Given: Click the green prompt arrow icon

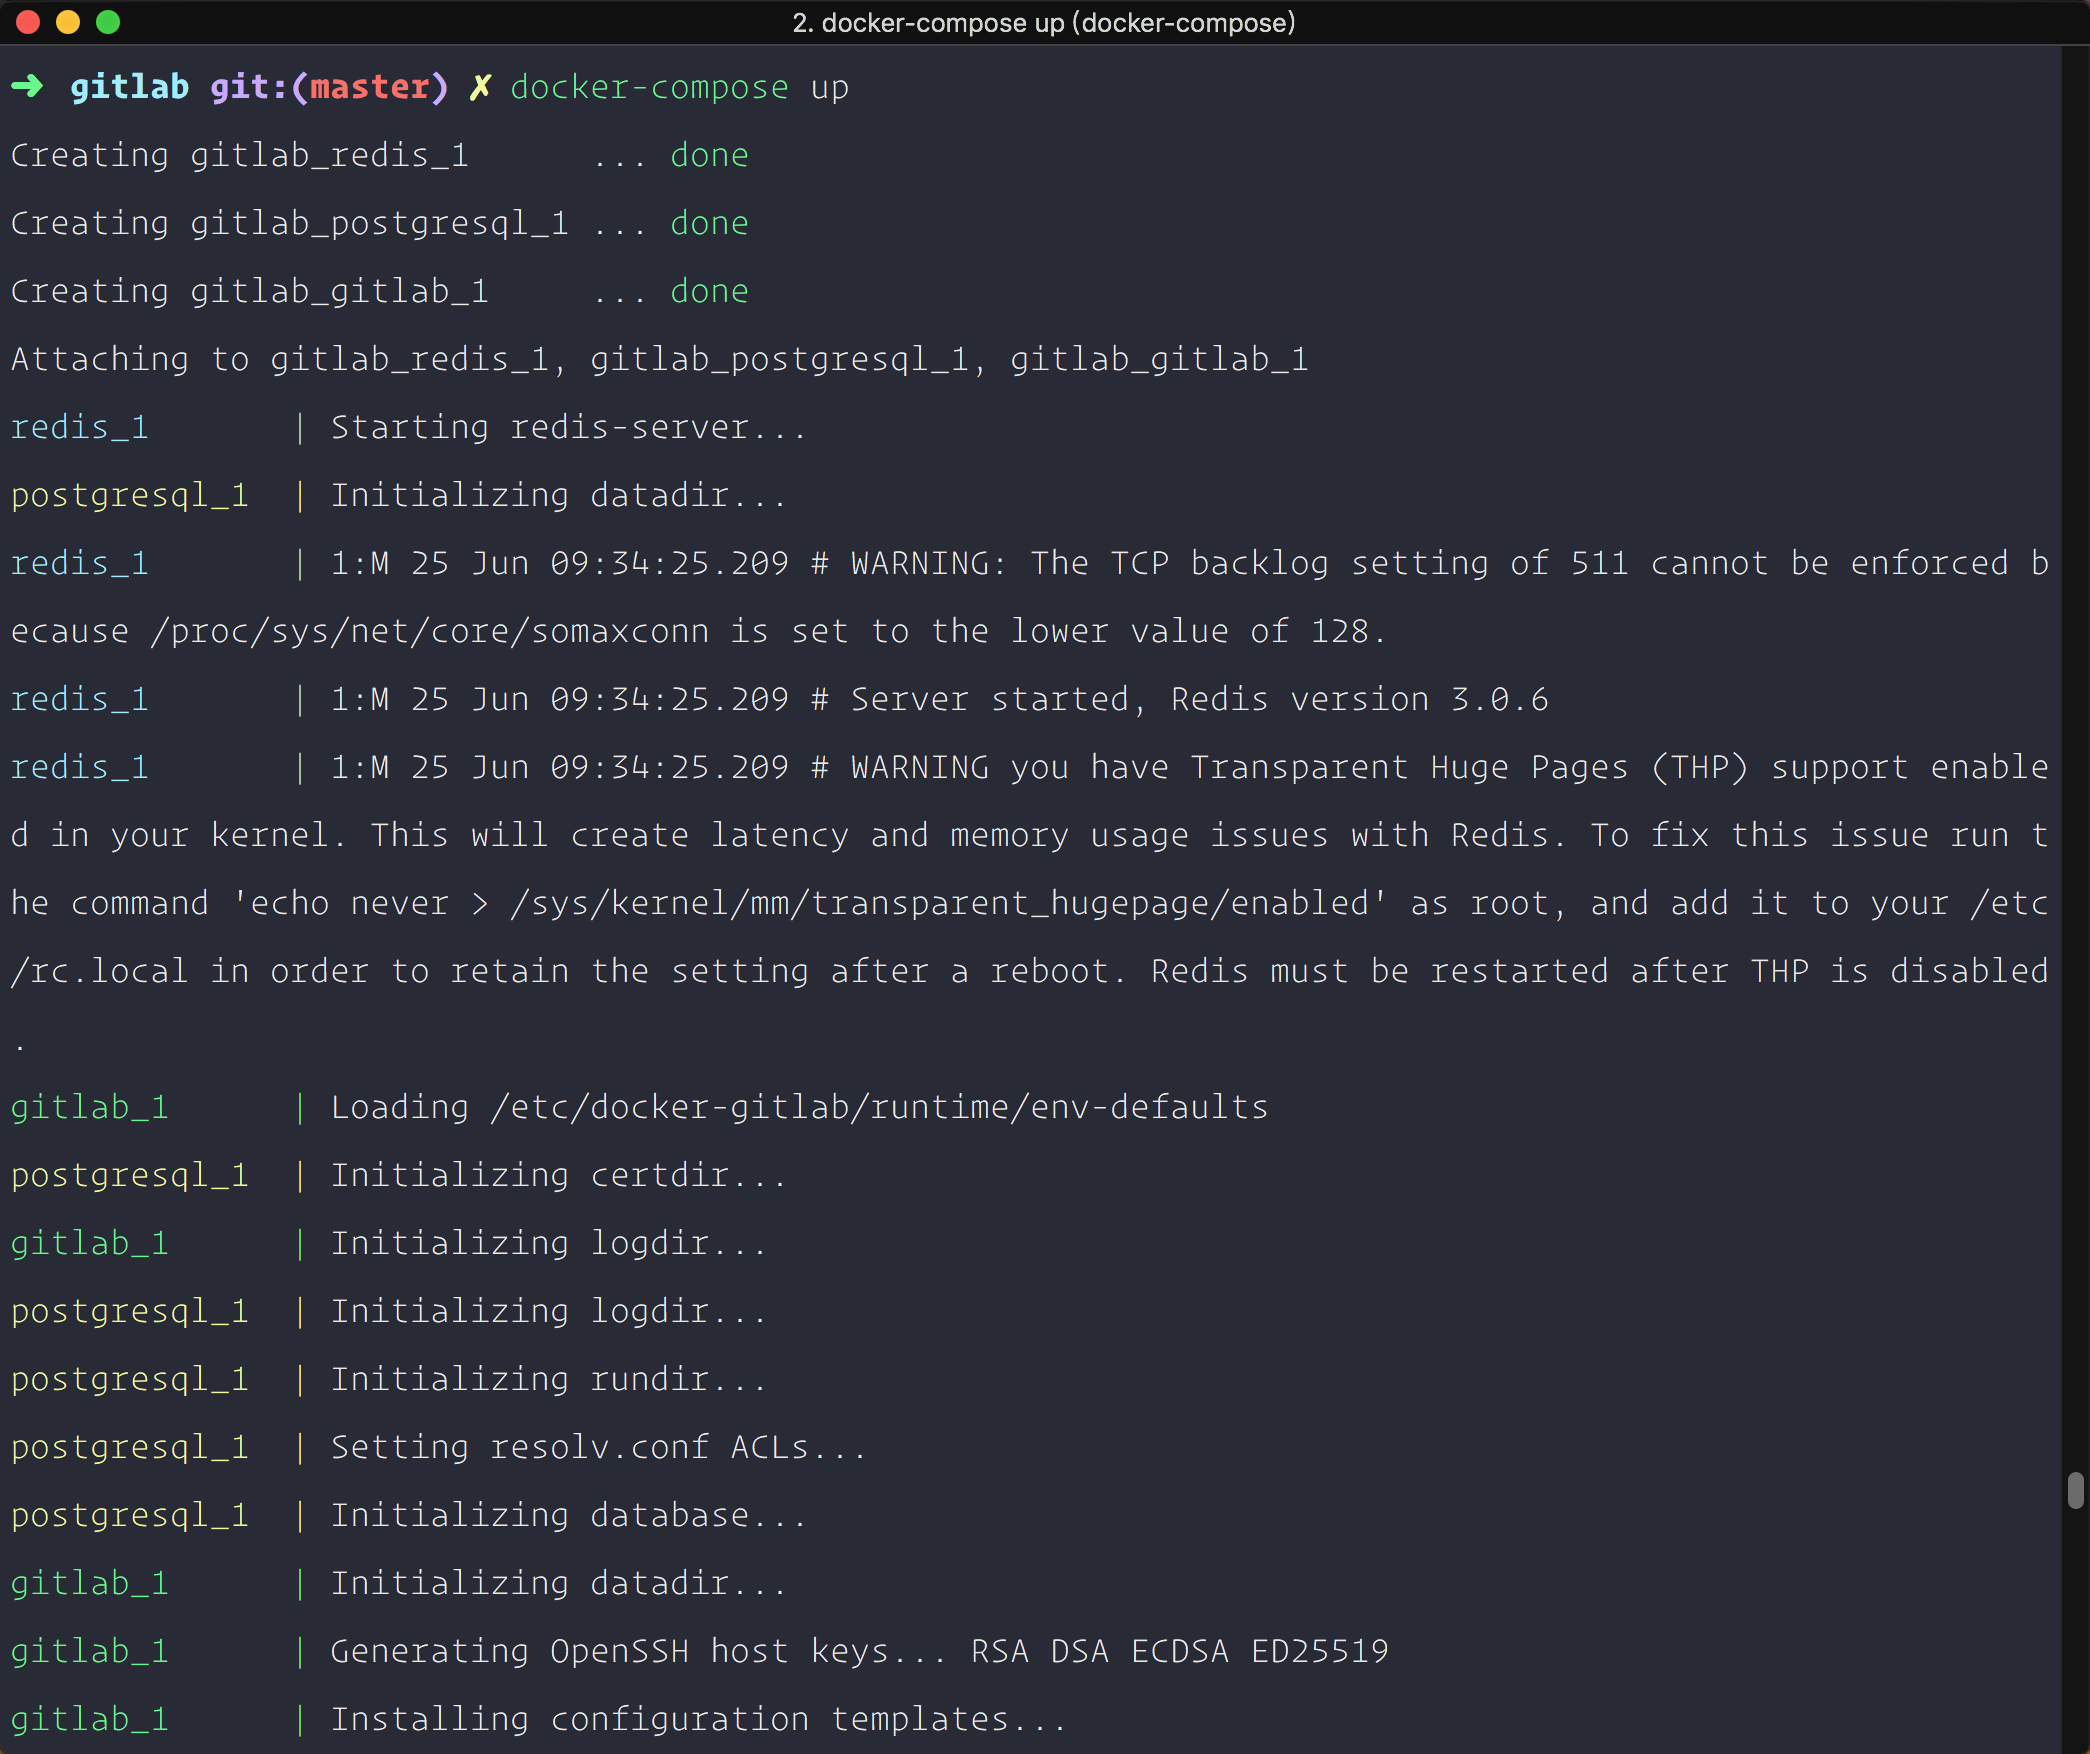Looking at the screenshot, I should tap(28, 87).
